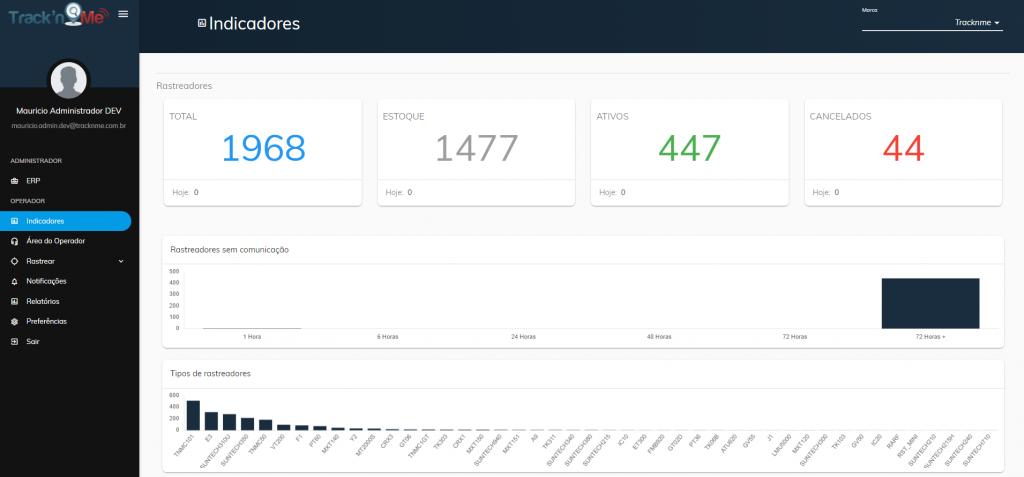The width and height of the screenshot is (1024, 477).
Task: Open the Marca Tracknme dropdown
Action: pyautogui.click(x=932, y=23)
